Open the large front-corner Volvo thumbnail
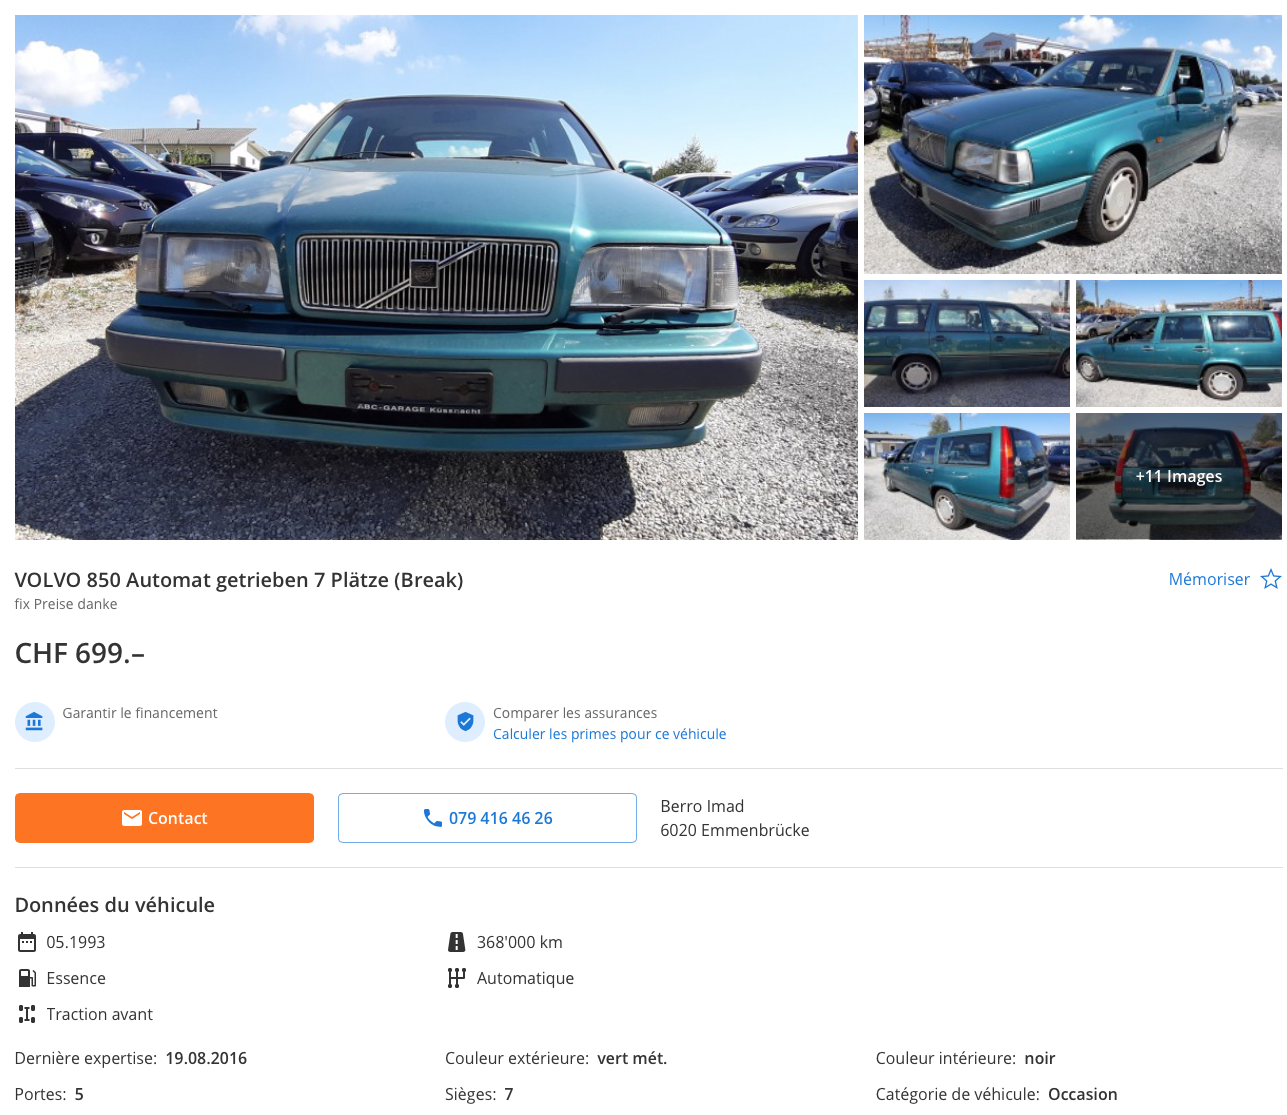 [x=1073, y=144]
